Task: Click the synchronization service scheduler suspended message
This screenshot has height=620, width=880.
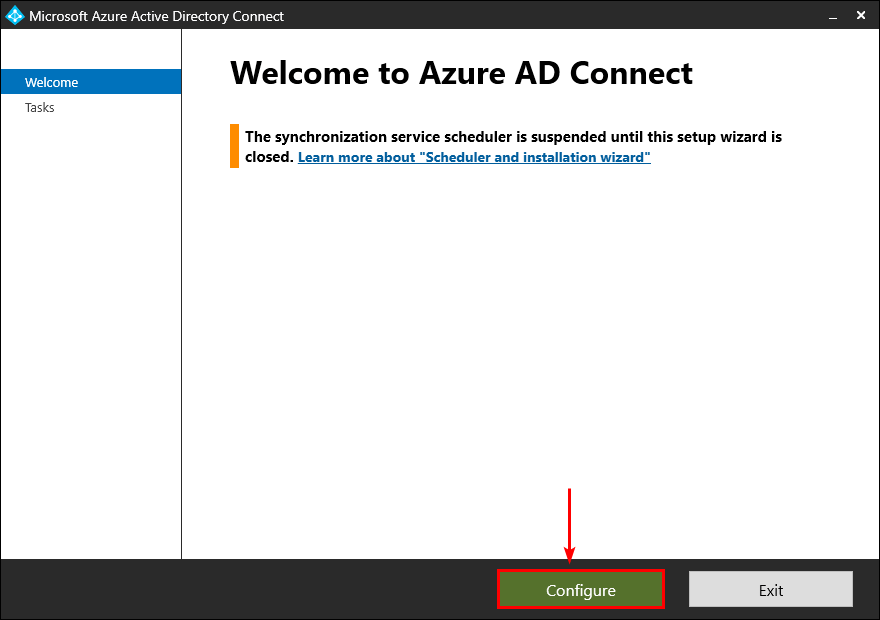Action: (514, 146)
